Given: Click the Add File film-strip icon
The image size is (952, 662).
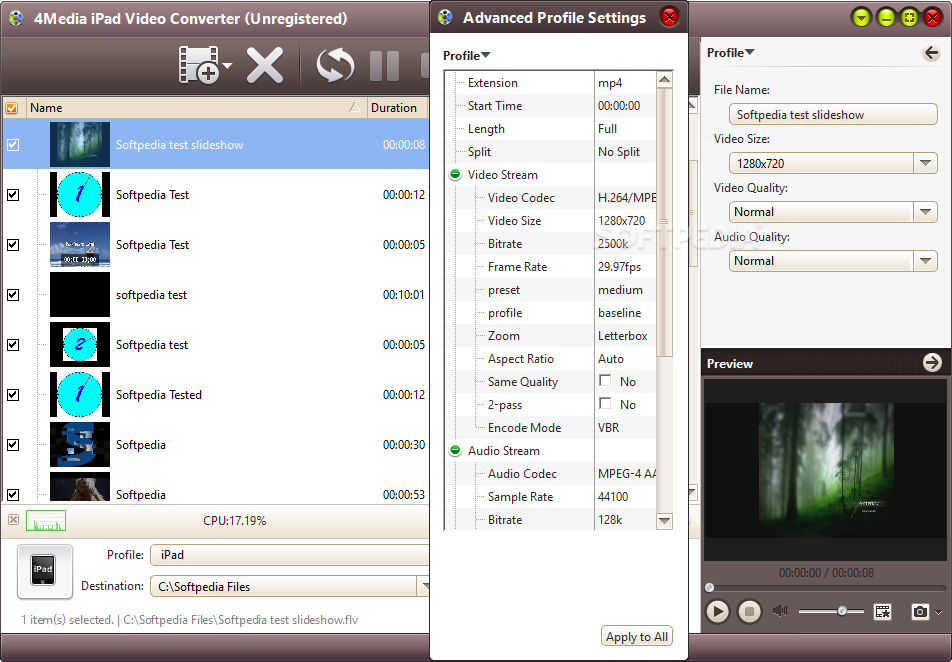Looking at the screenshot, I should [x=198, y=64].
